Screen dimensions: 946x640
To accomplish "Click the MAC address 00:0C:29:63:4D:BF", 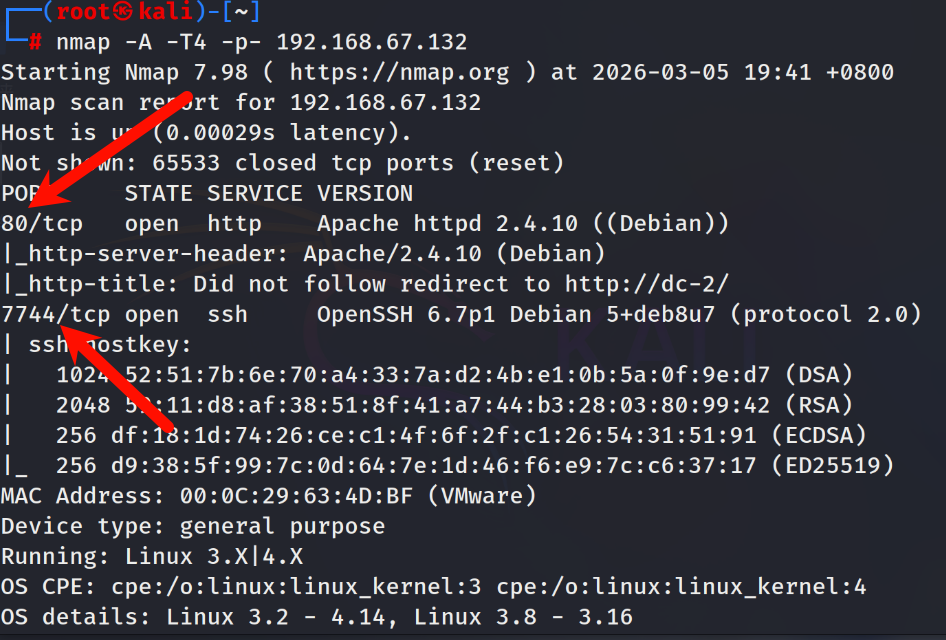I will (x=296, y=496).
